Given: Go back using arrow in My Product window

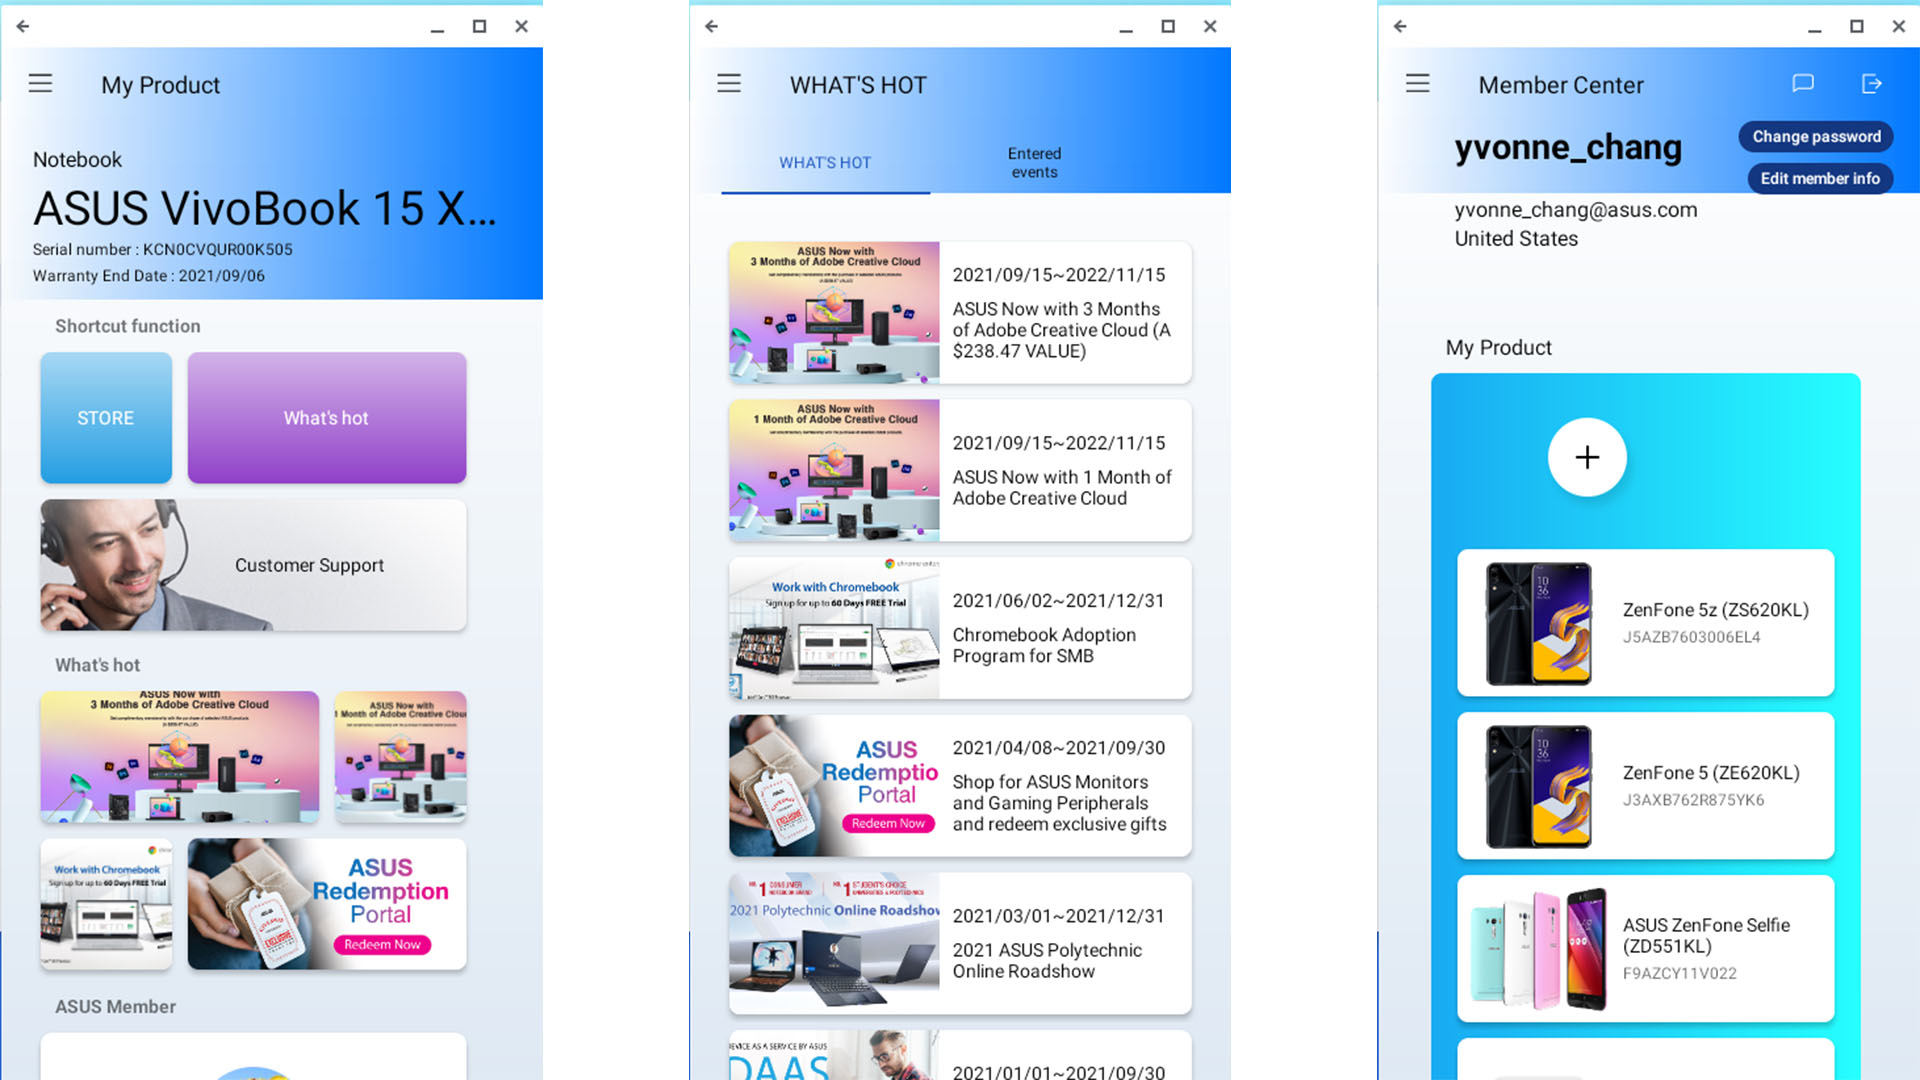Looking at the screenshot, I should tap(23, 27).
